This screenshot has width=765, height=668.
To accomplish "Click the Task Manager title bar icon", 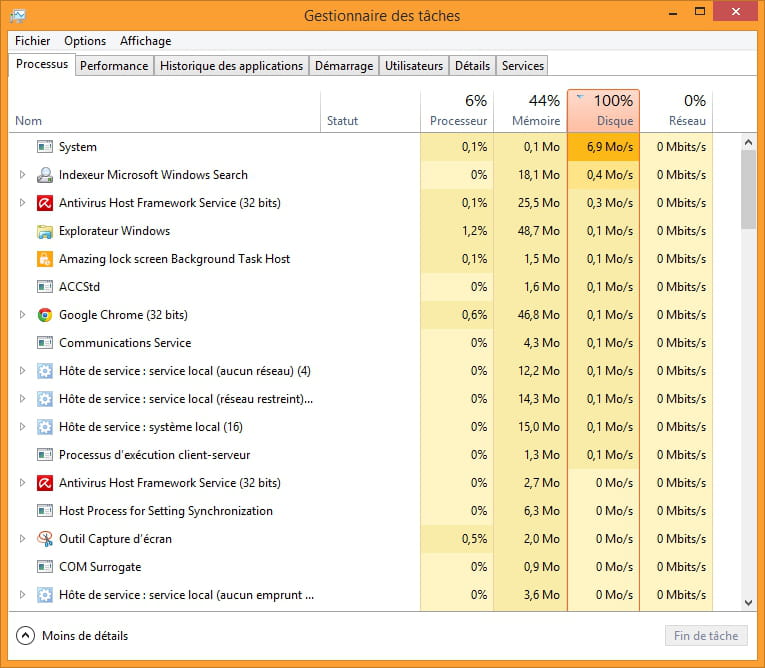I will coord(18,16).
